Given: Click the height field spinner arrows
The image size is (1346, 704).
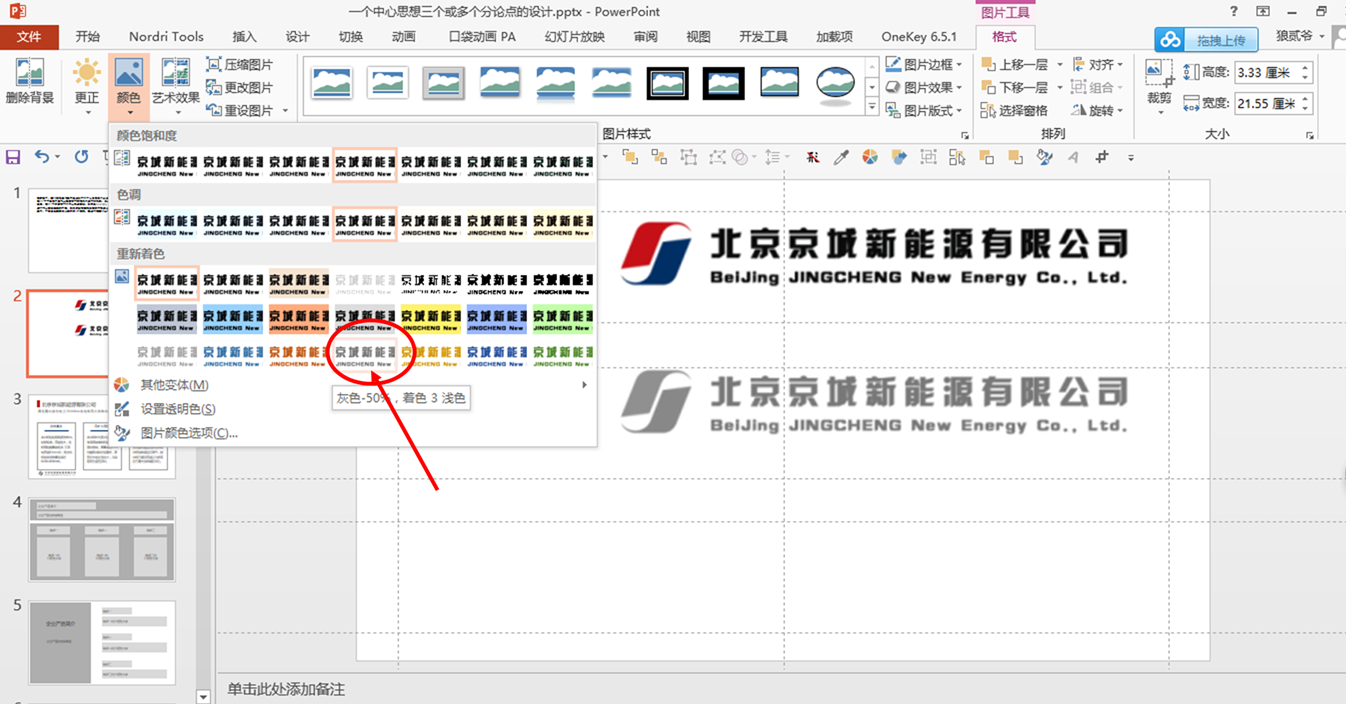Looking at the screenshot, I should click(1305, 72).
